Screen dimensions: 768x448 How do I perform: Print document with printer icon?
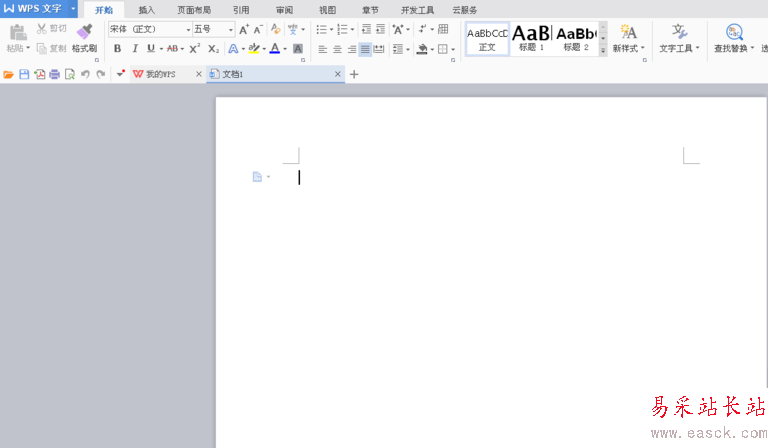click(x=54, y=74)
